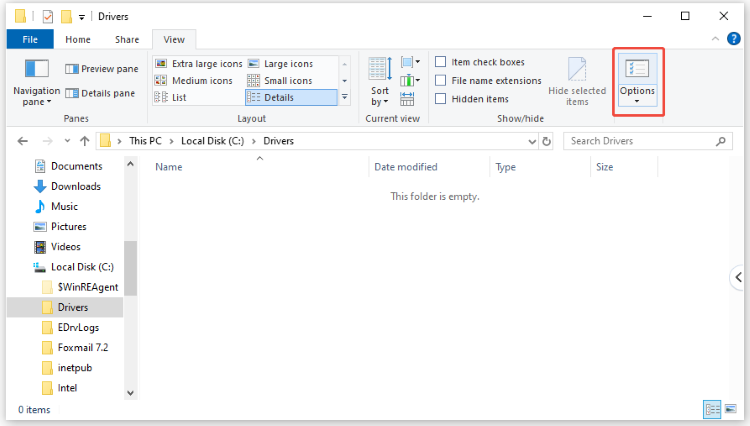Click the search magnifier icon

point(721,141)
